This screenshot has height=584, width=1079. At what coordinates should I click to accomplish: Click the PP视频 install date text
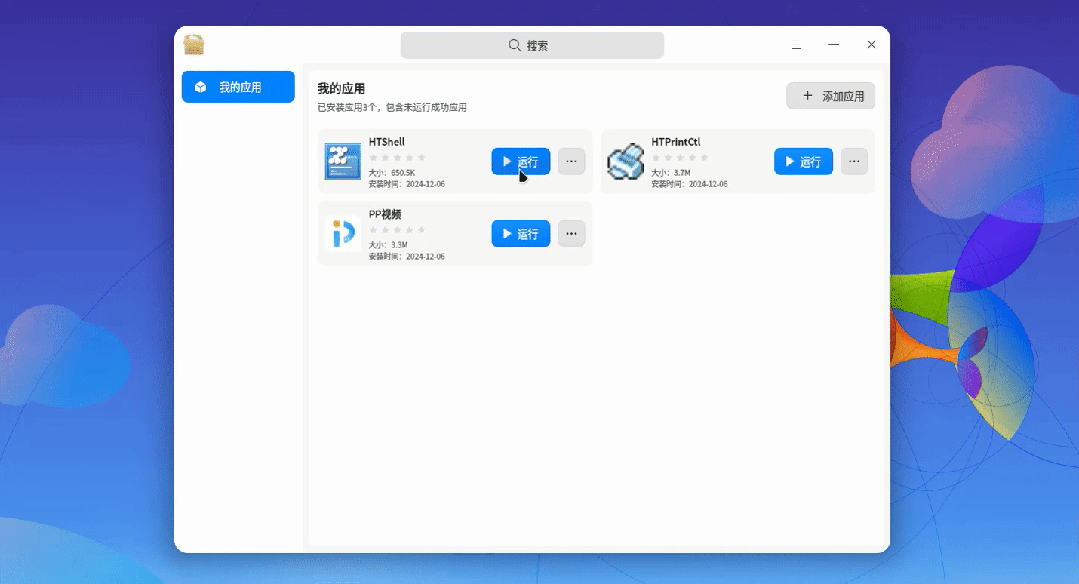(407, 257)
